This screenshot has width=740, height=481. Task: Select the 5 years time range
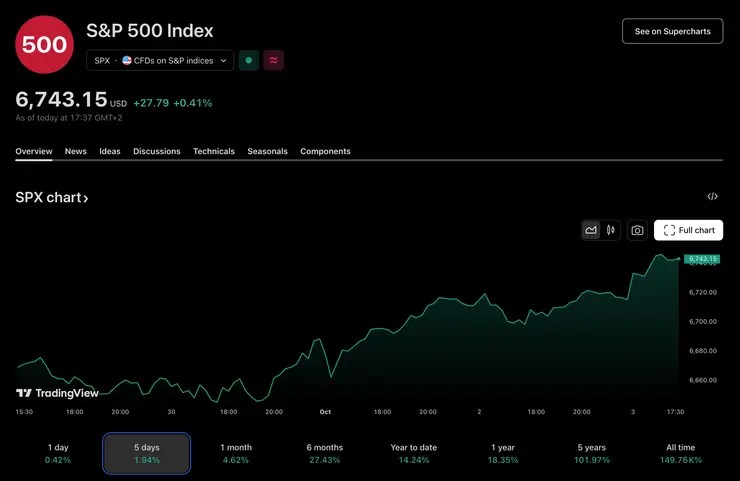tap(591, 453)
